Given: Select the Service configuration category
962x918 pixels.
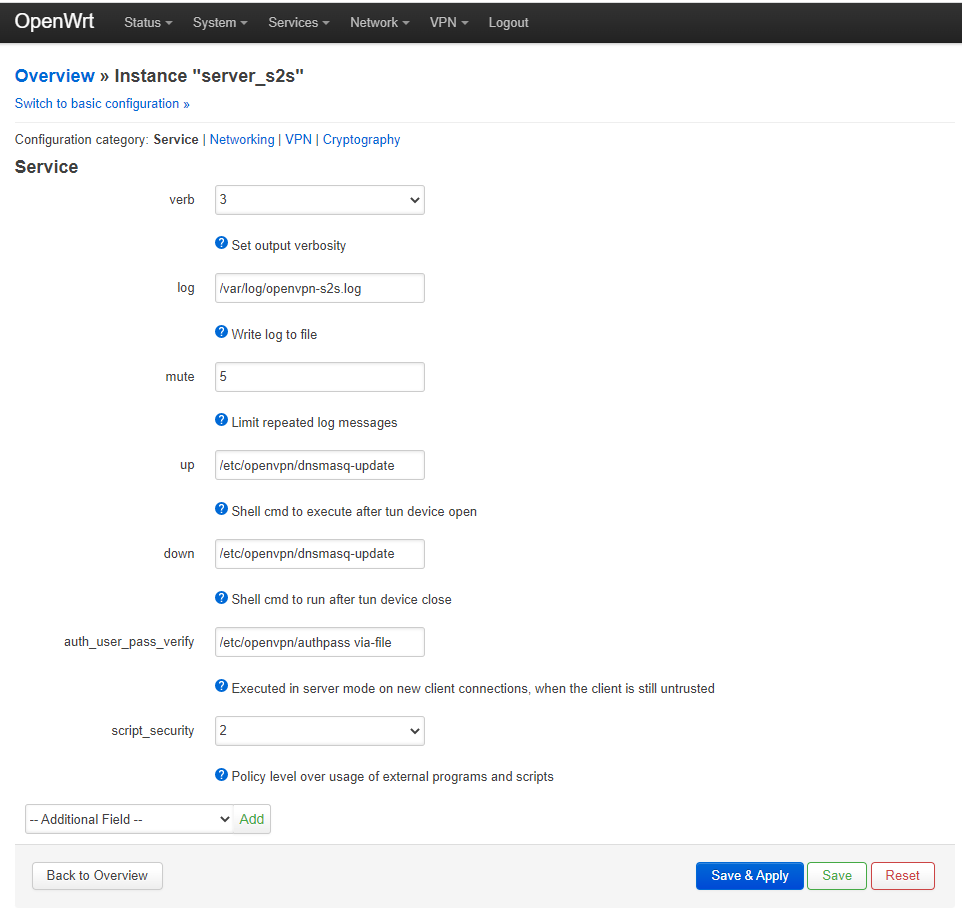Looking at the screenshot, I should (175, 140).
